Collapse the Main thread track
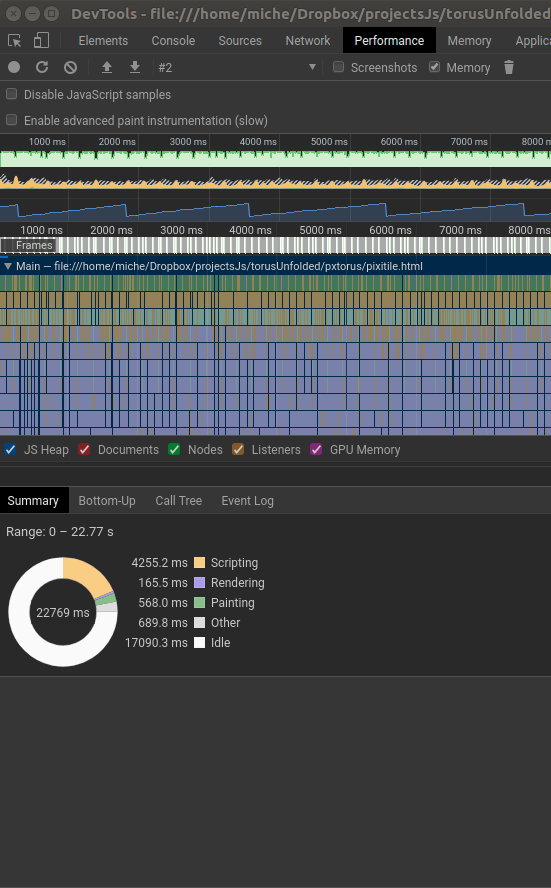The width and height of the screenshot is (551, 888). point(8,266)
